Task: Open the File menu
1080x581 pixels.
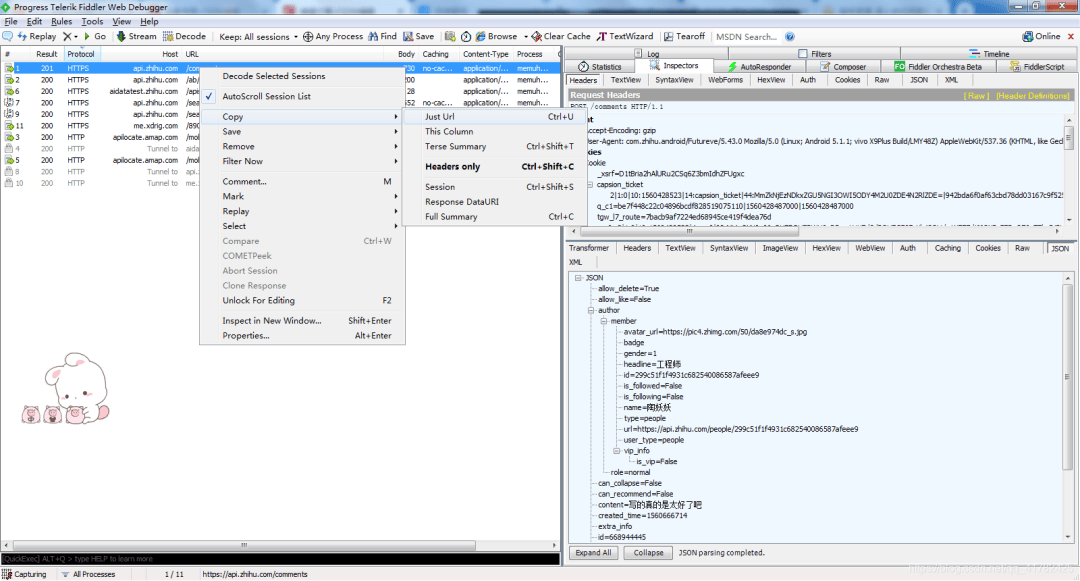Action: coord(11,21)
